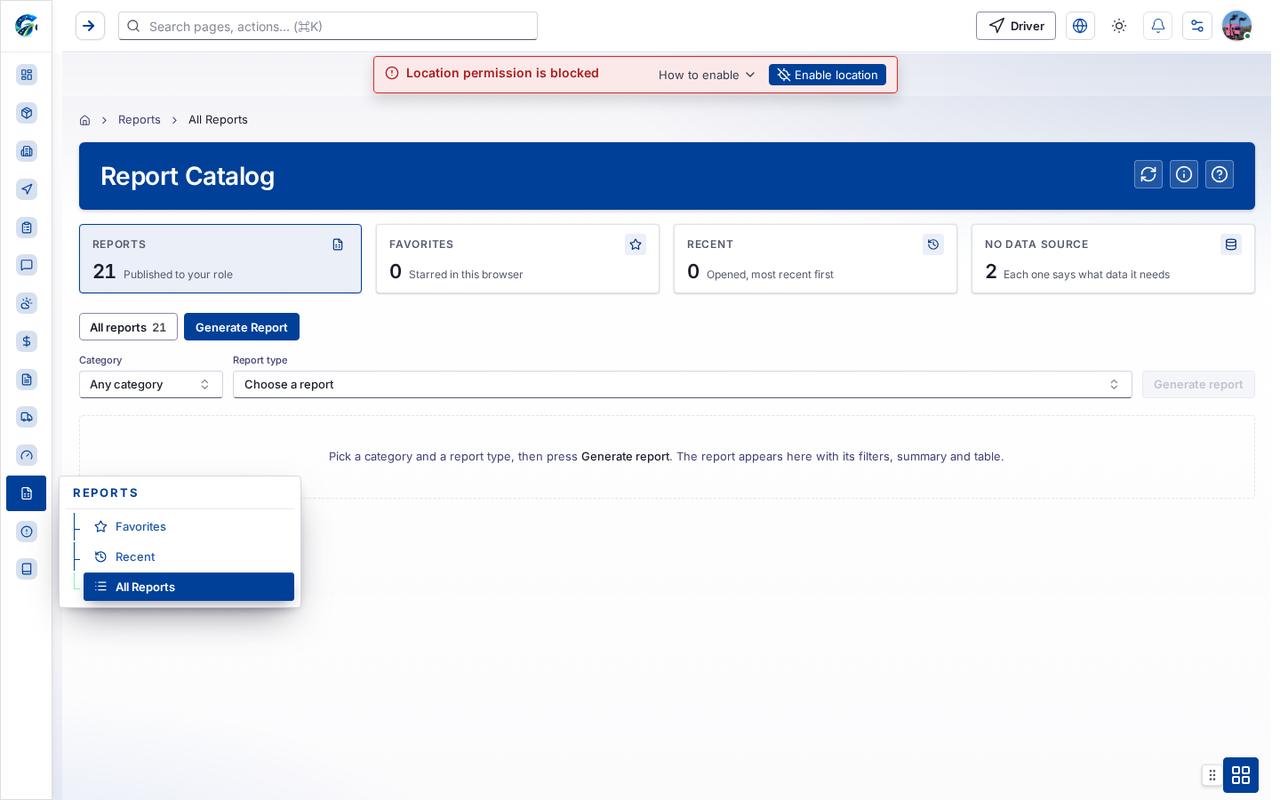
Task: Click the Reports breadcrumb link
Action: pyautogui.click(x=139, y=120)
